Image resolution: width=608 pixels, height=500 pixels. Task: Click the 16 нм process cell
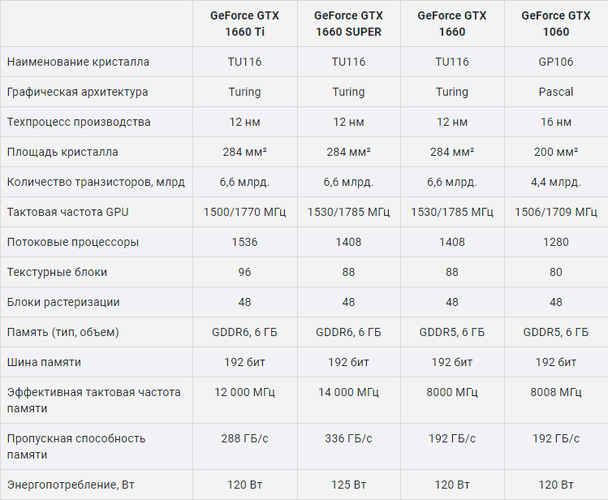pos(556,122)
